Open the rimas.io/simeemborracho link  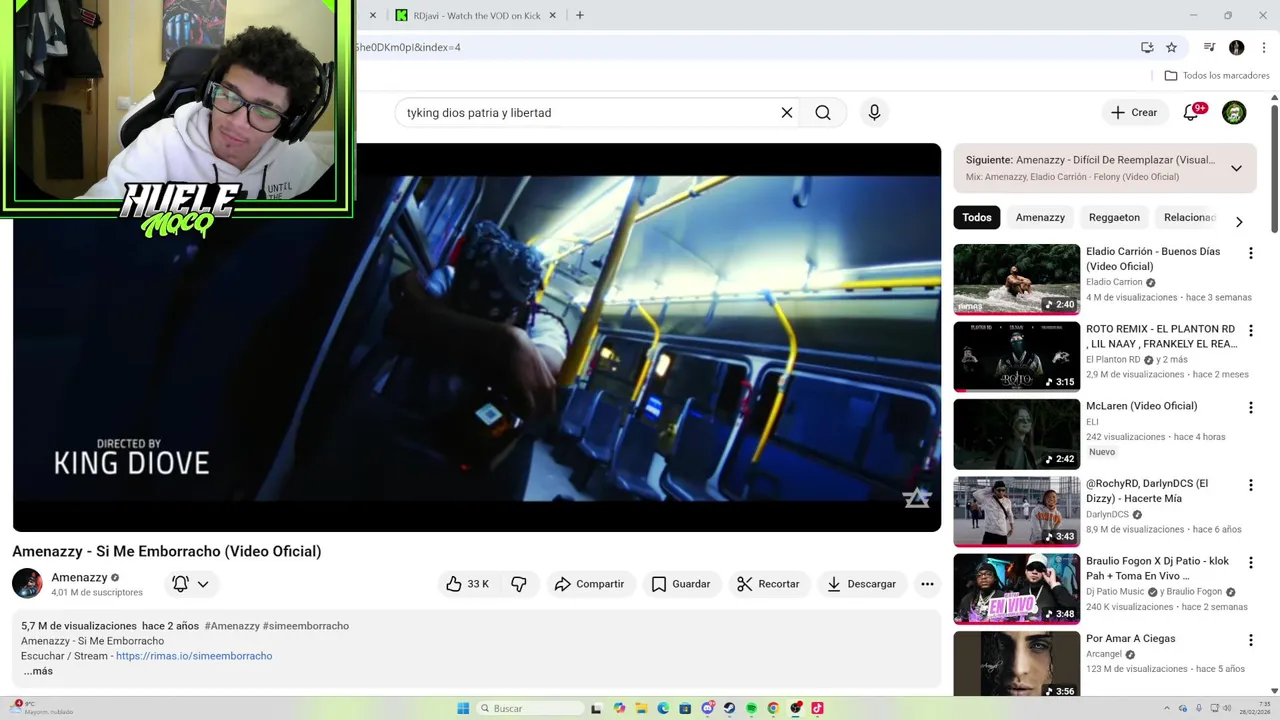click(194, 656)
